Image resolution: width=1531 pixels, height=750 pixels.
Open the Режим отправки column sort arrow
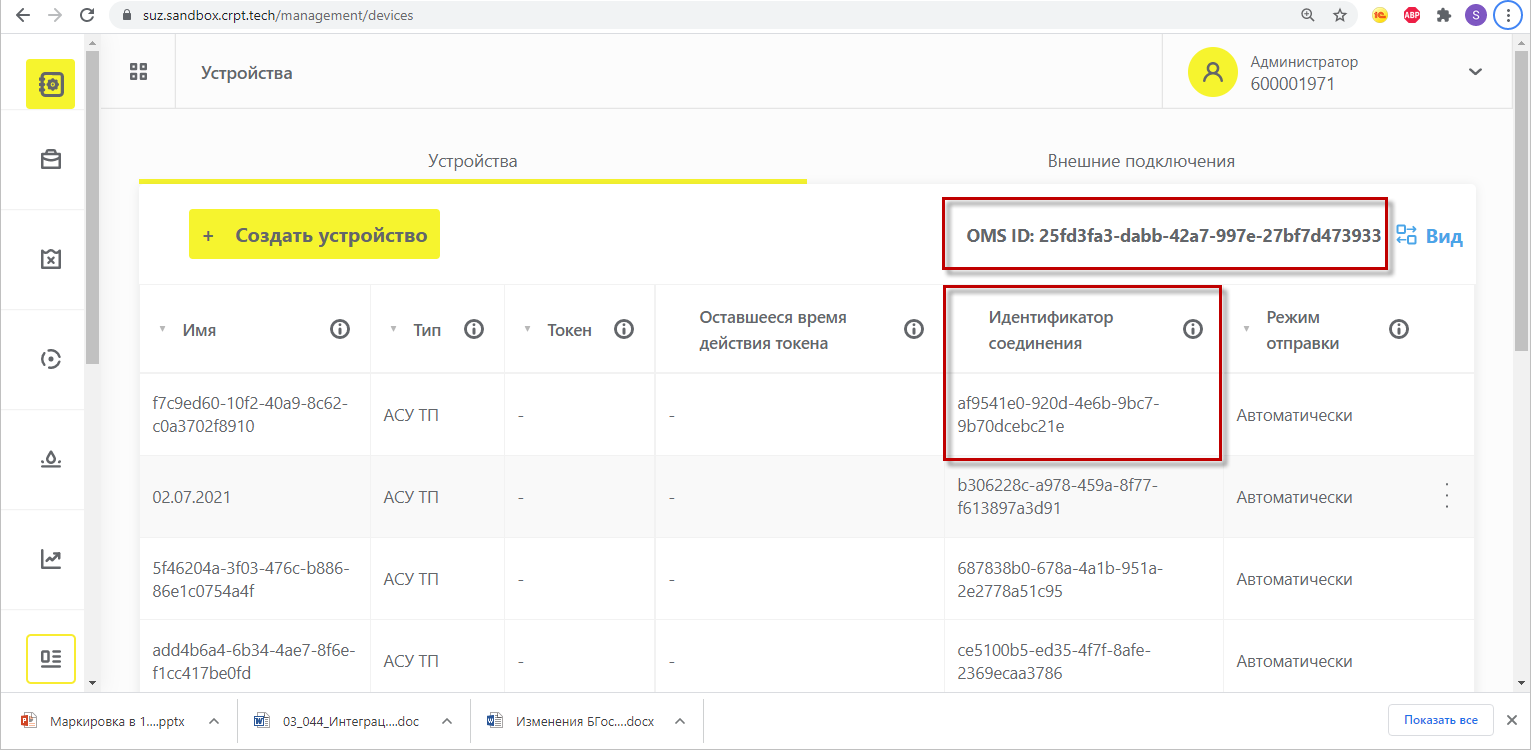click(x=1246, y=330)
